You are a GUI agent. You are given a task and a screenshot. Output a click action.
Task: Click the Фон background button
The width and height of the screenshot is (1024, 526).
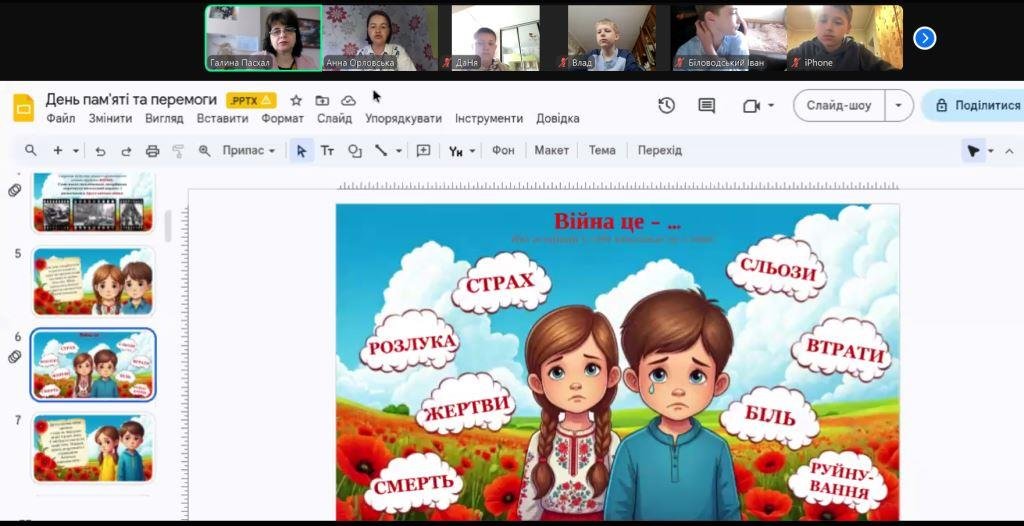tap(503, 150)
